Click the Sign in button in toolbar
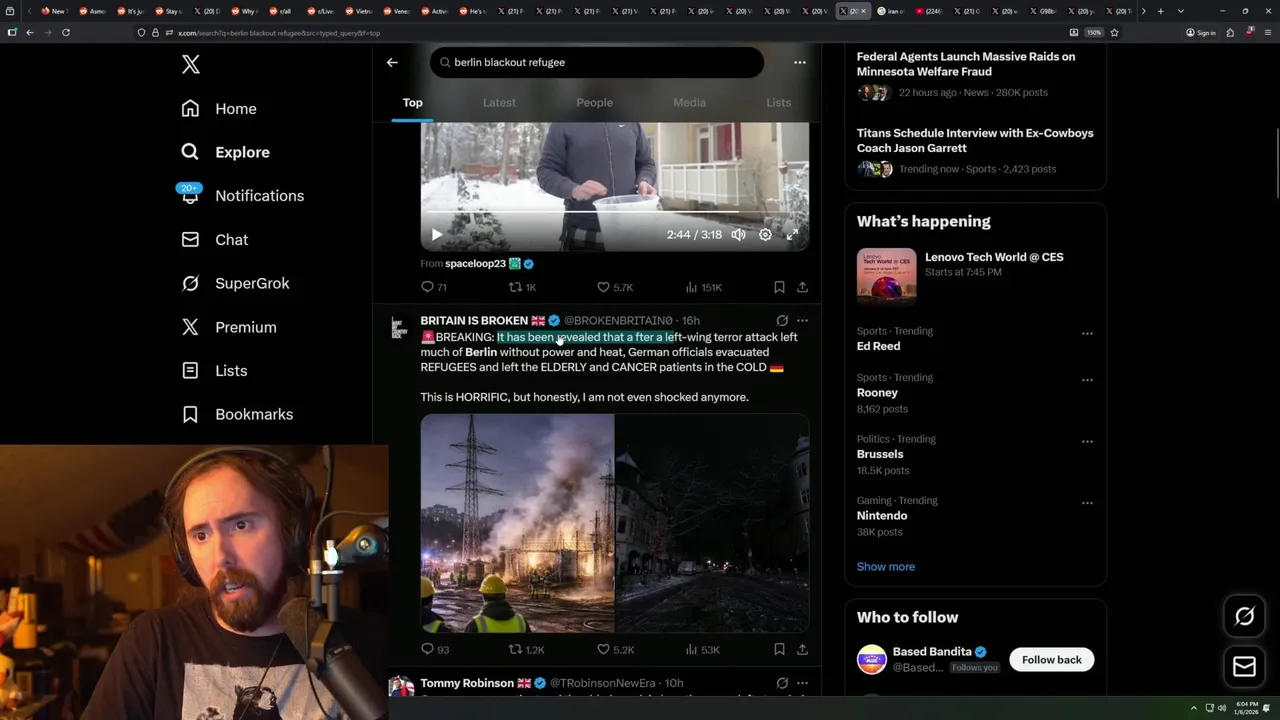The height and width of the screenshot is (720, 1280). coord(1201,32)
